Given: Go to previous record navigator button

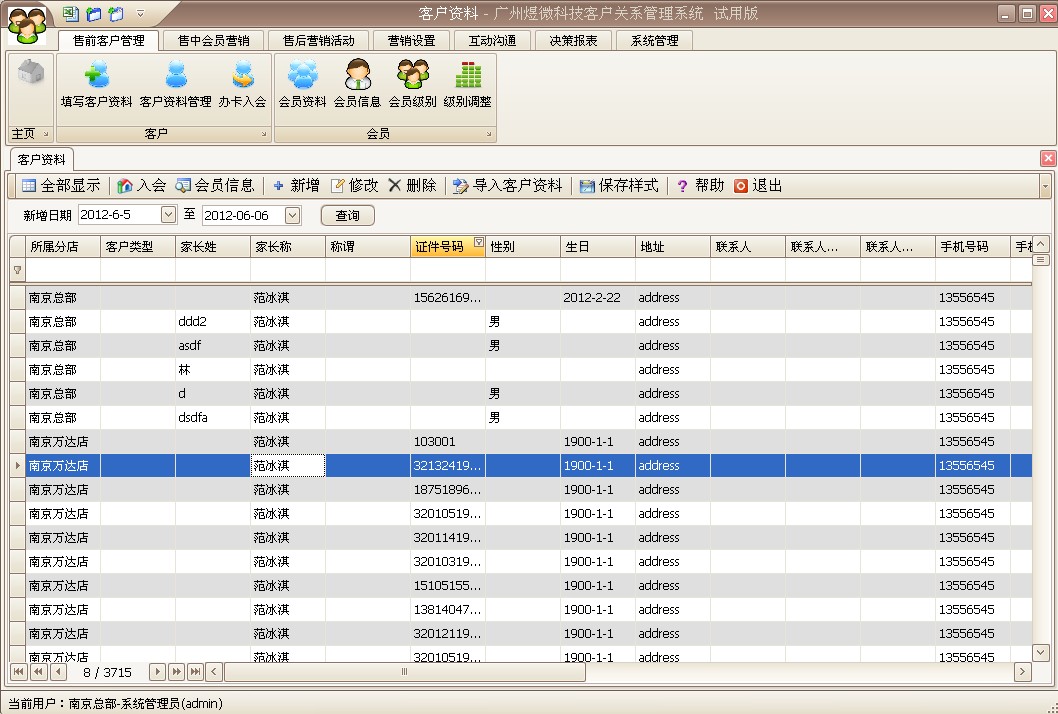Looking at the screenshot, I should (58, 671).
